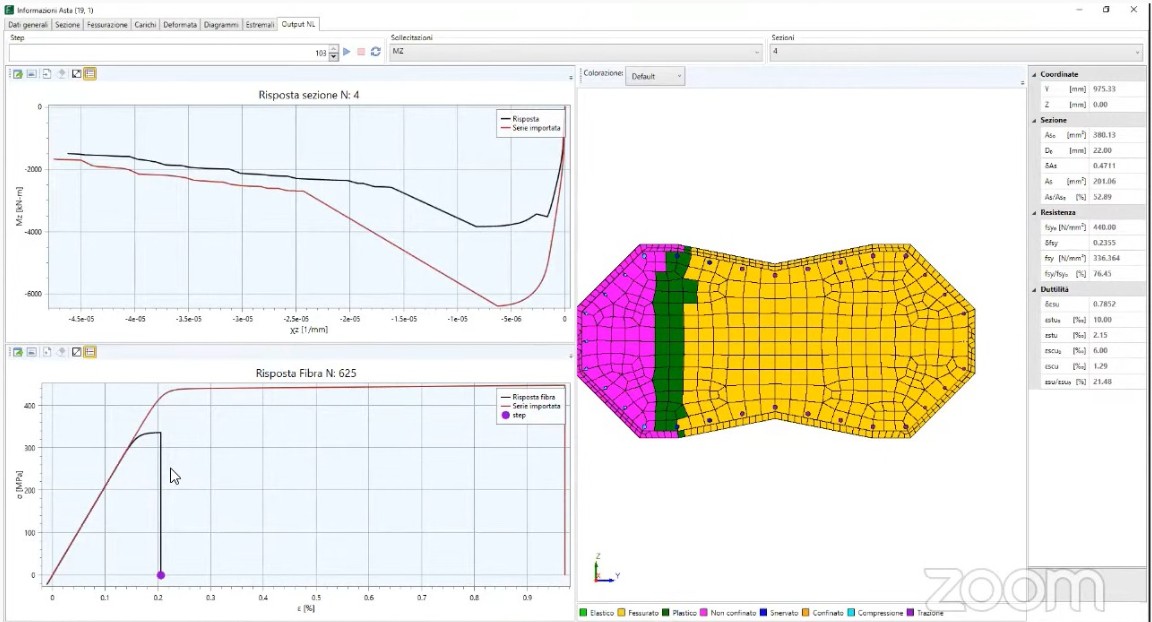Click the first green icon in section chart toolbar

pos(17,74)
